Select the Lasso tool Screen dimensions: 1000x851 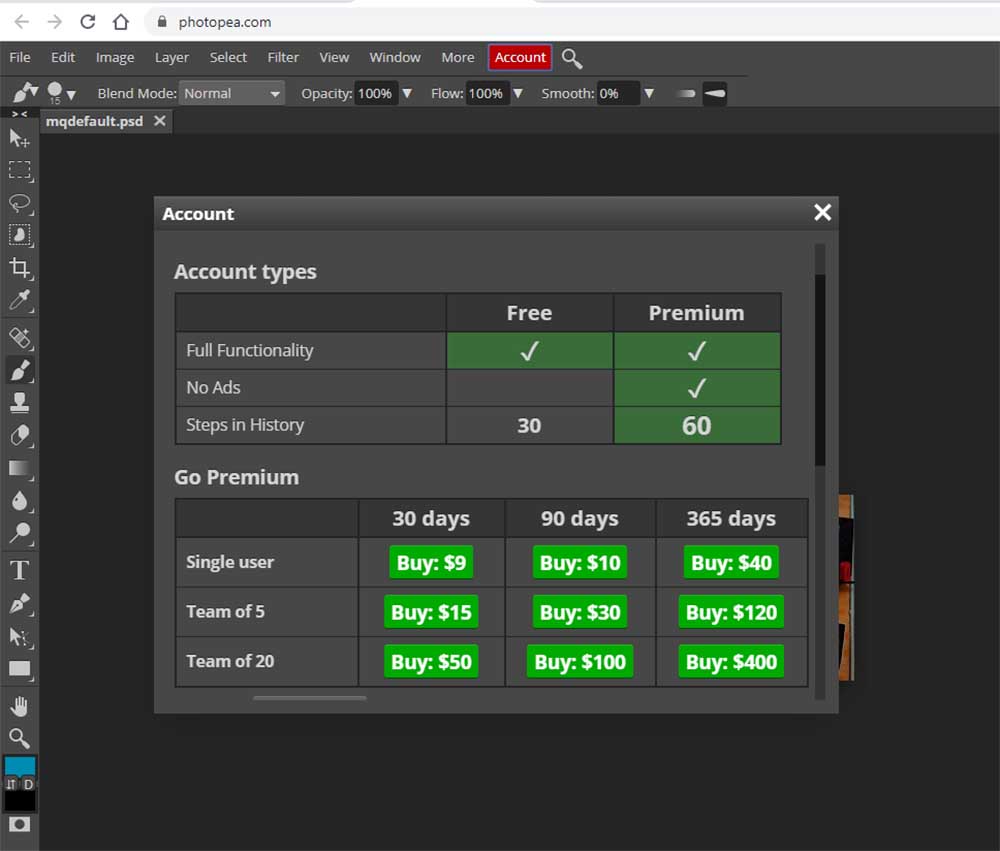coord(19,203)
